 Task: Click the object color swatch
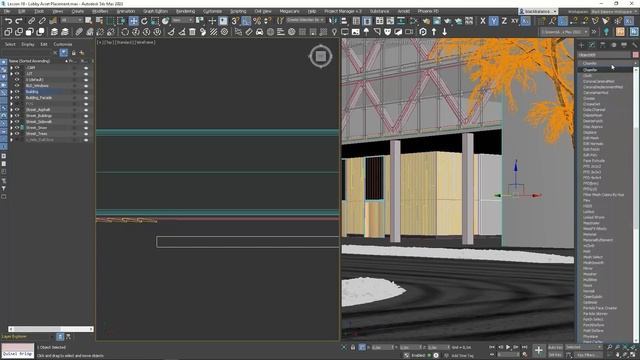[x=635, y=55]
